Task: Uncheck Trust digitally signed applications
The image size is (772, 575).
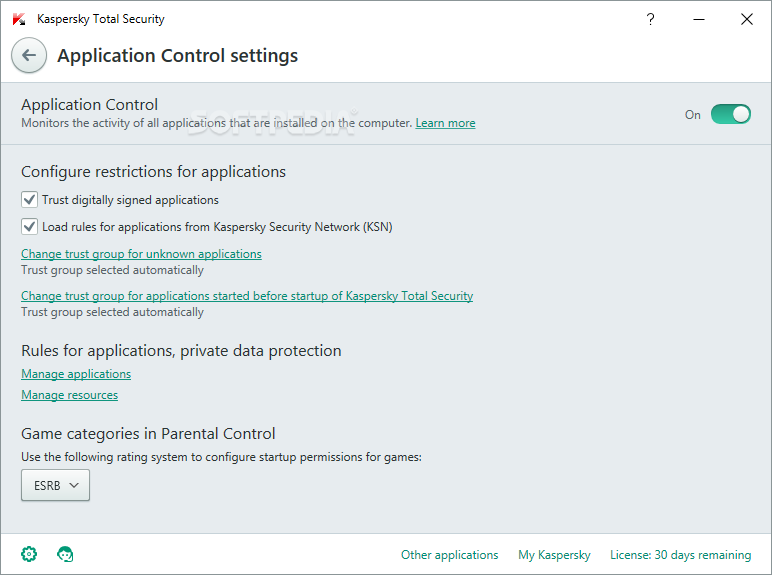Action: 30,199
